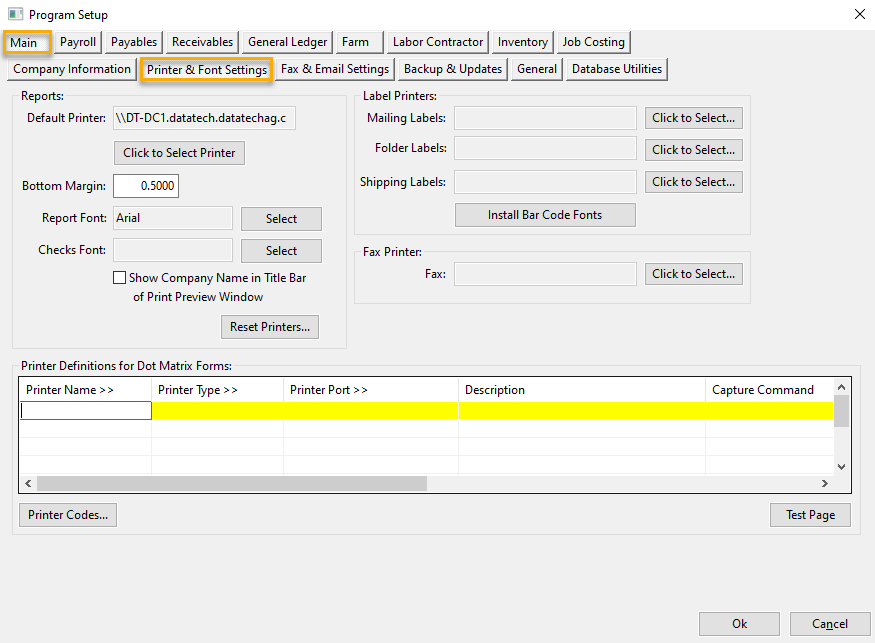Enable Show Company Name in Title Bar
875x643 pixels.
click(119, 277)
